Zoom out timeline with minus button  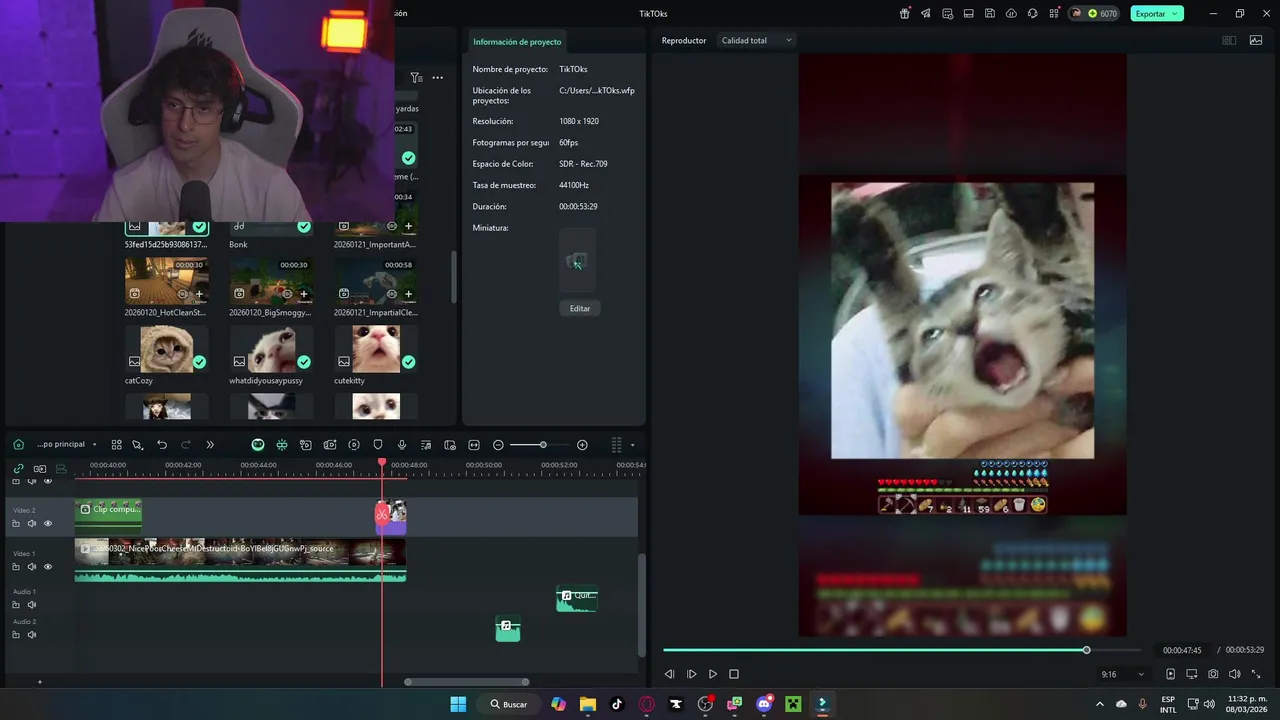(x=498, y=445)
